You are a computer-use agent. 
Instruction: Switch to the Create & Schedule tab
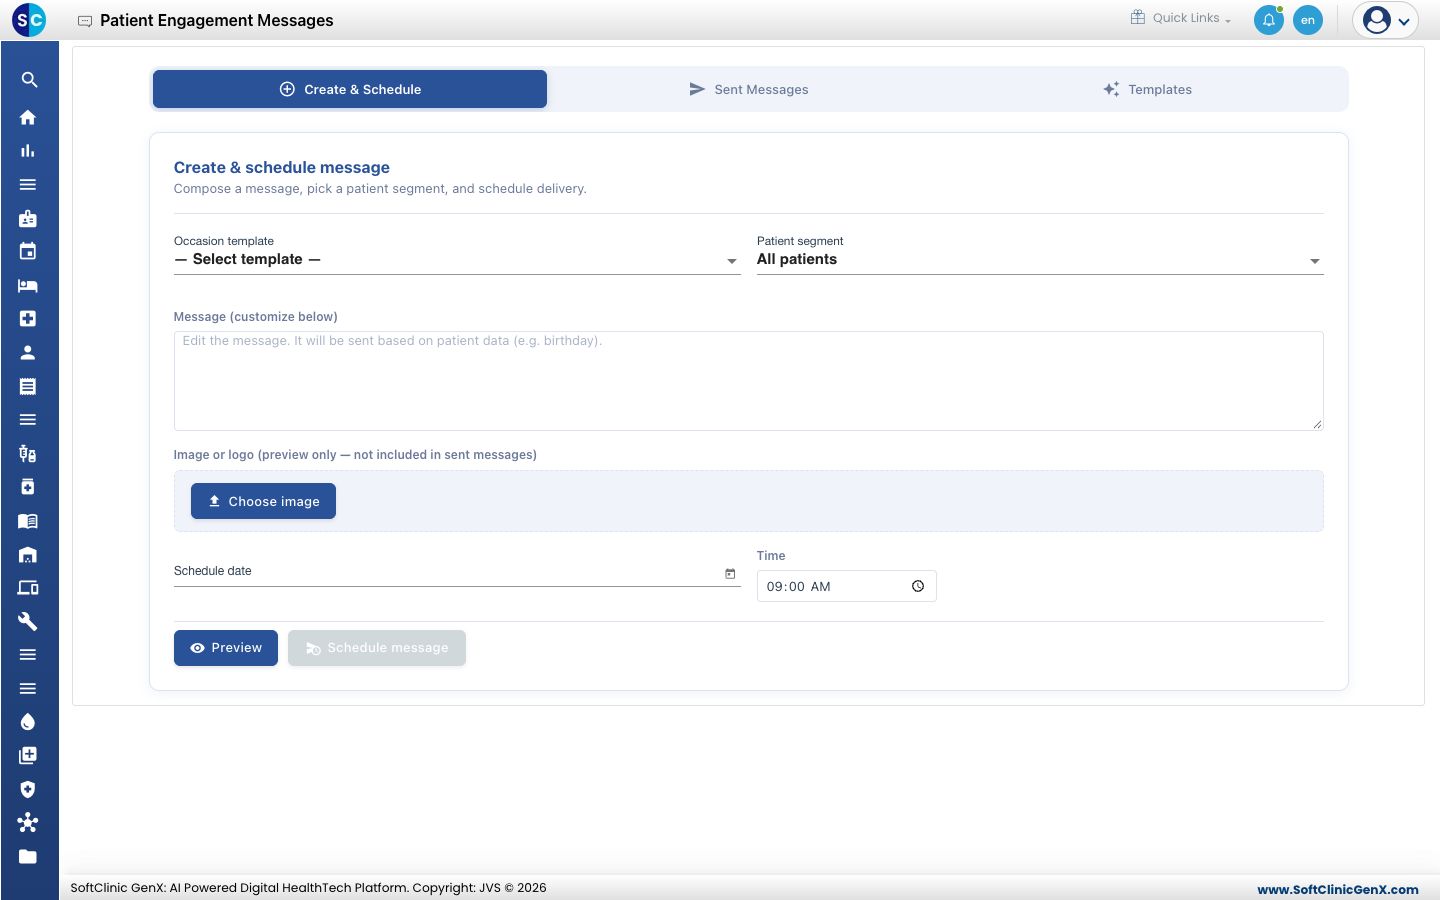point(350,89)
